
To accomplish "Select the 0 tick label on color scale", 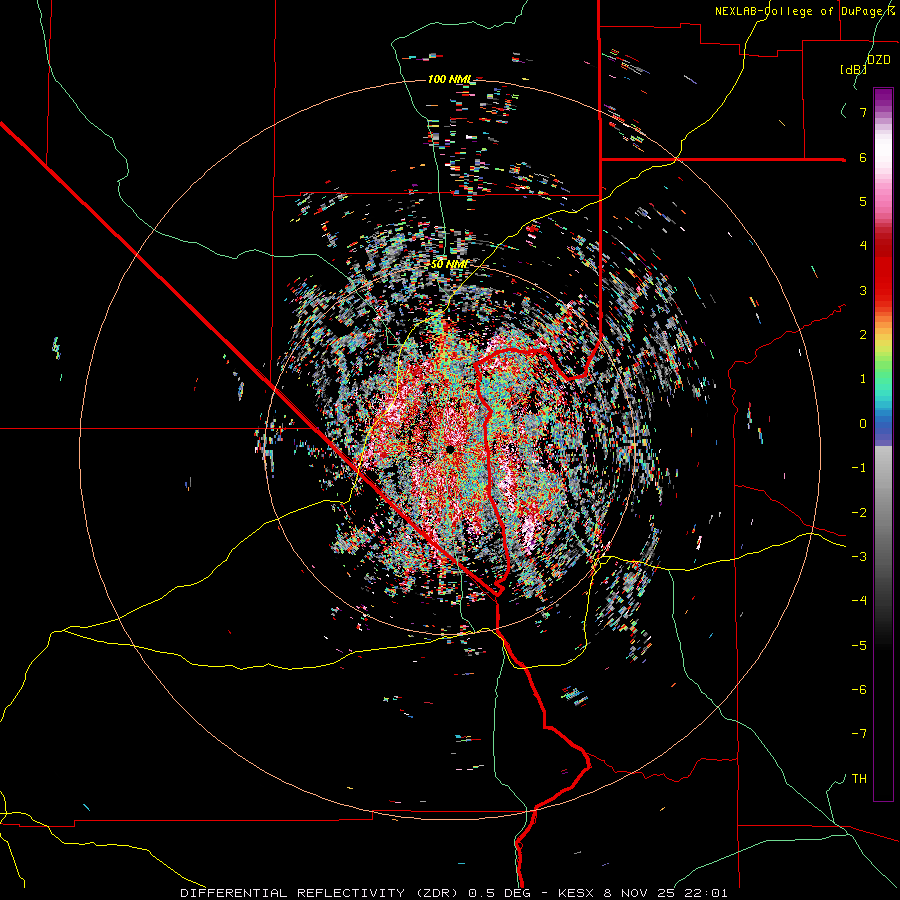I will (863, 424).
